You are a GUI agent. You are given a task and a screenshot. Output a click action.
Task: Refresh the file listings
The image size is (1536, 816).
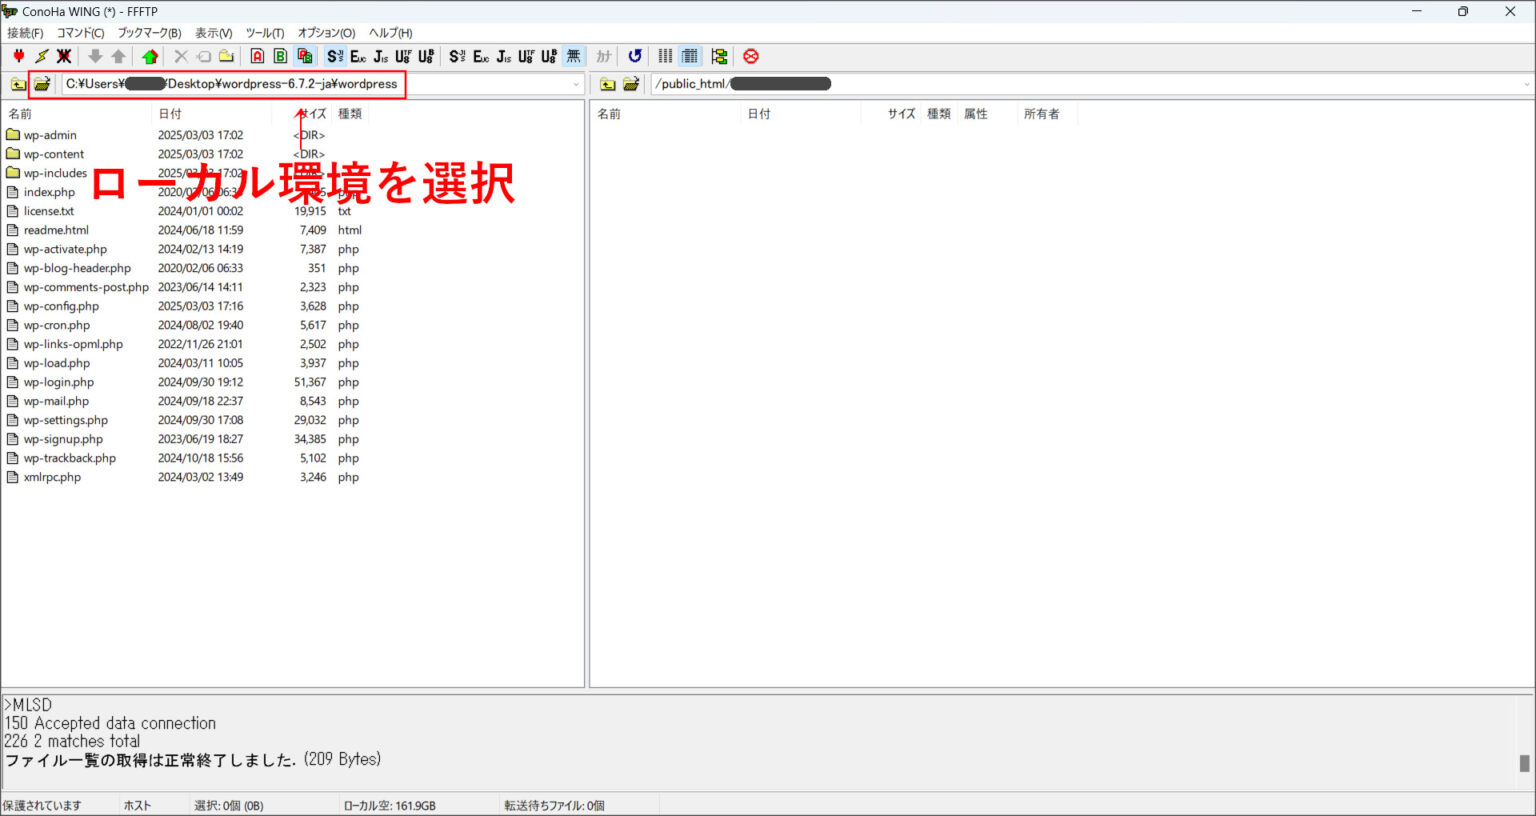pos(635,56)
